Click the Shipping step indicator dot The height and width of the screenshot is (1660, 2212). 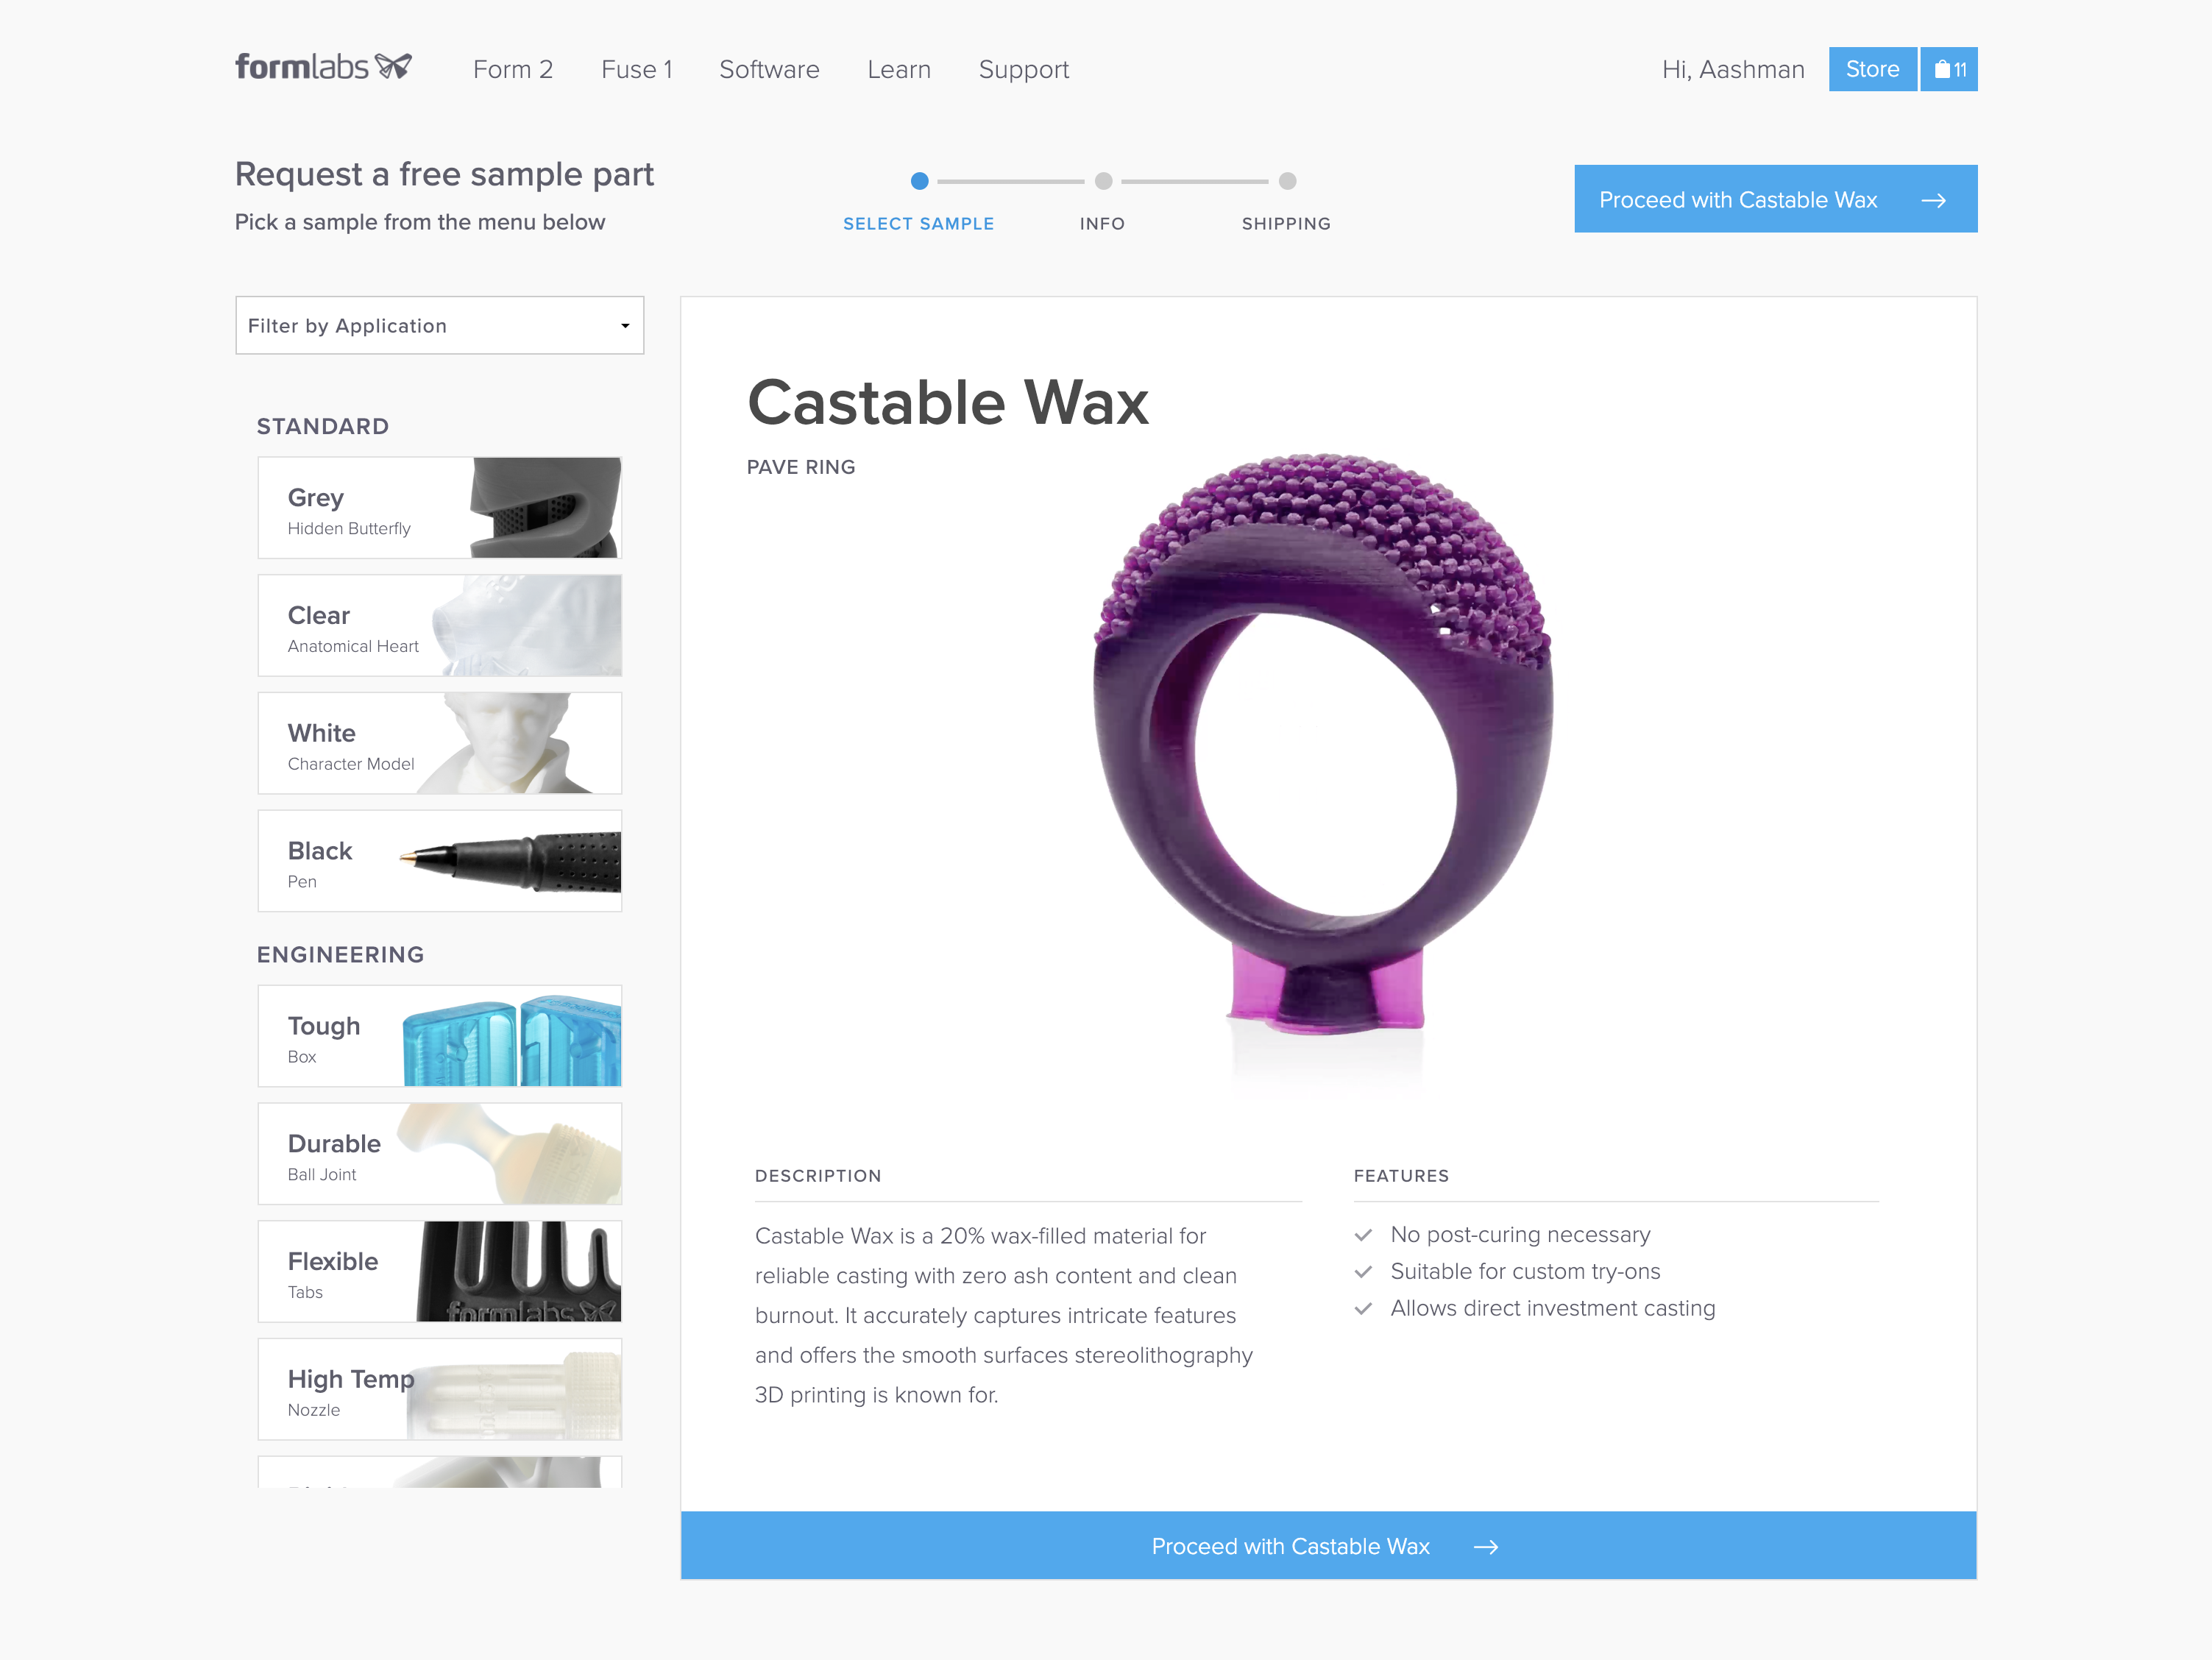[x=1287, y=181]
